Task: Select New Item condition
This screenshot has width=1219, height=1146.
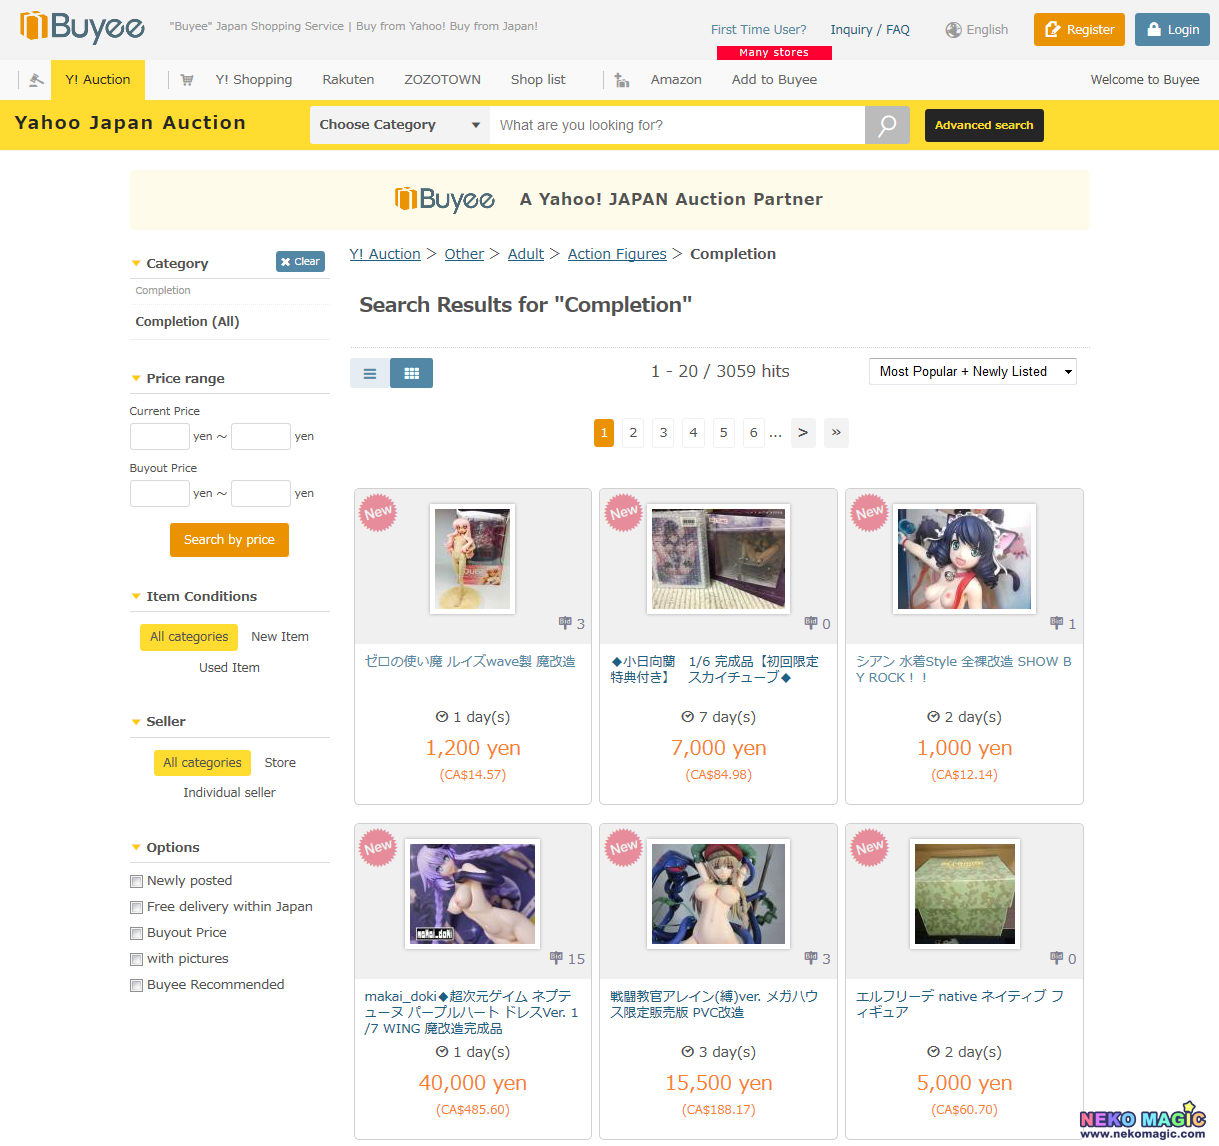Action: 280,637
